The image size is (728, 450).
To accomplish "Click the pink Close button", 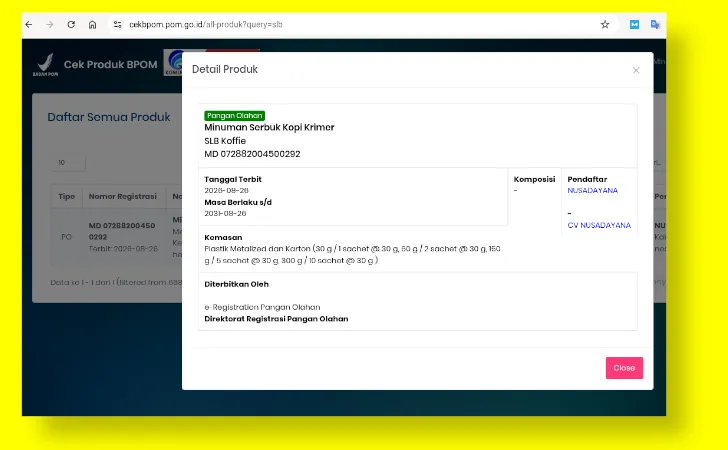I will point(624,368).
